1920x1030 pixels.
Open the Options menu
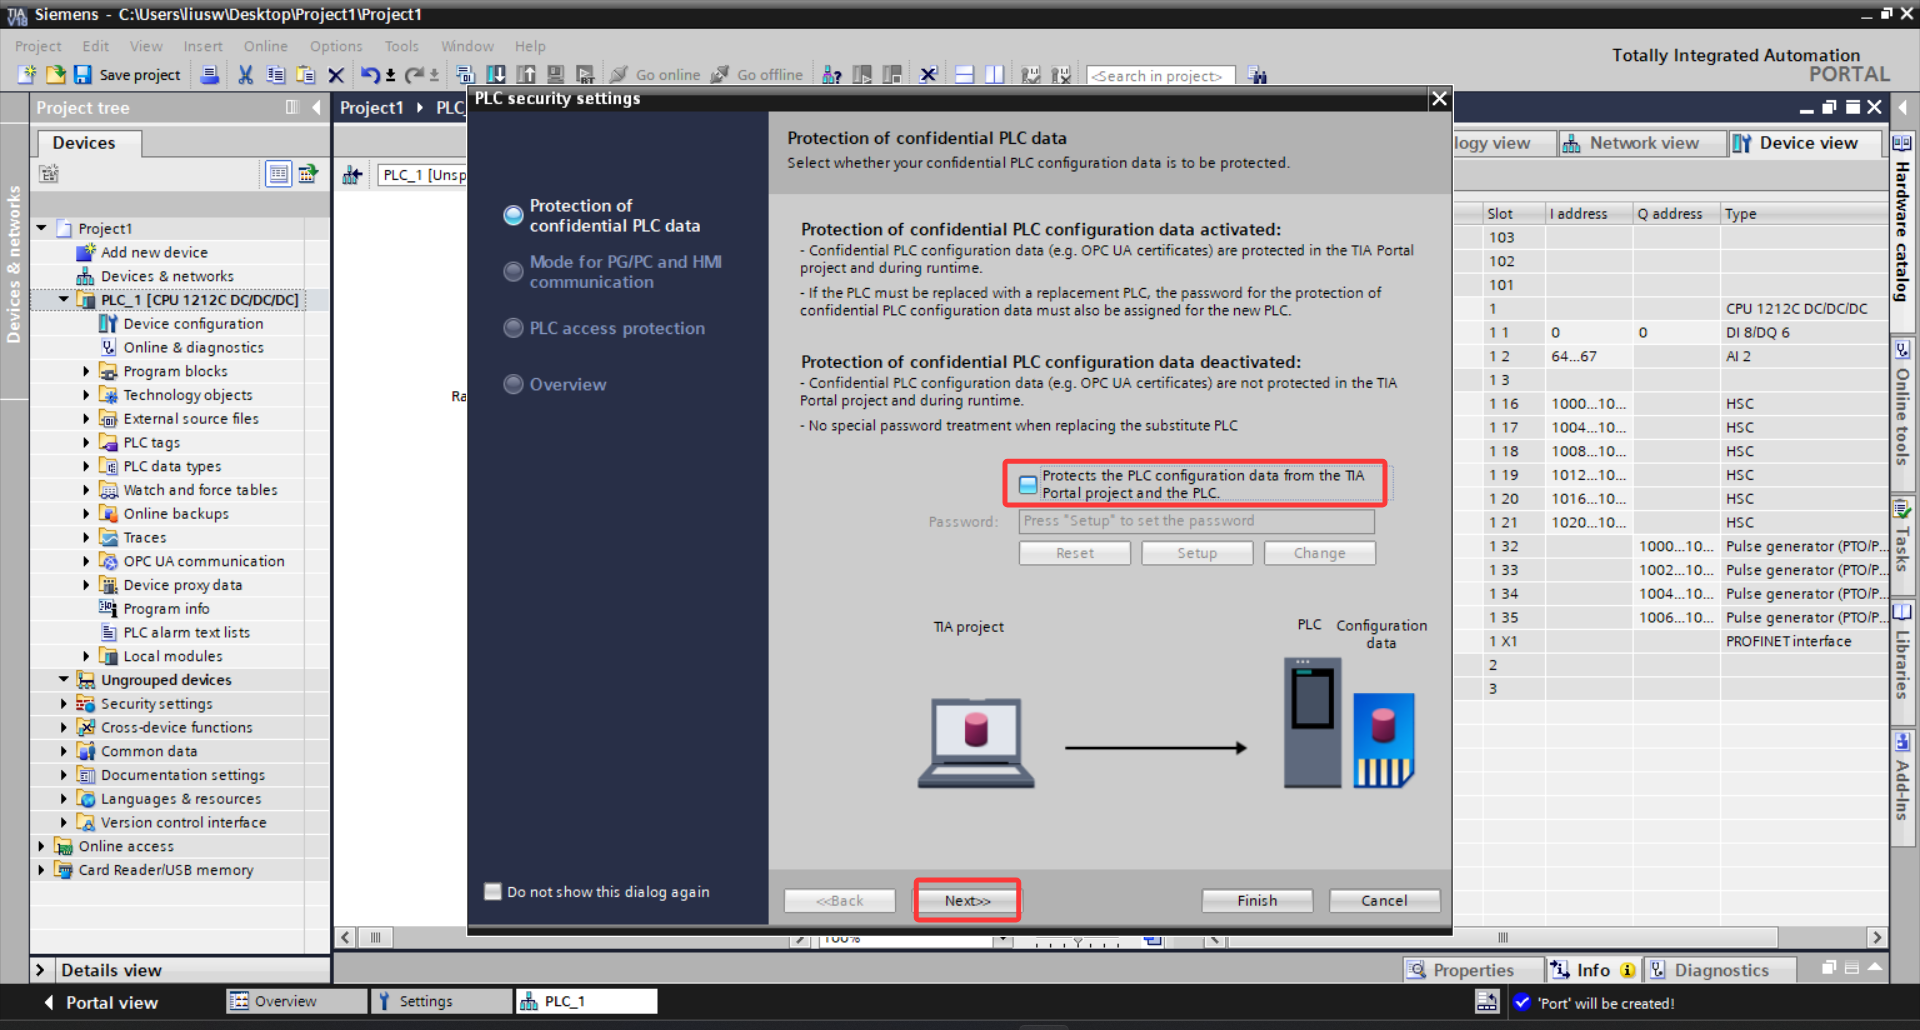(x=336, y=46)
